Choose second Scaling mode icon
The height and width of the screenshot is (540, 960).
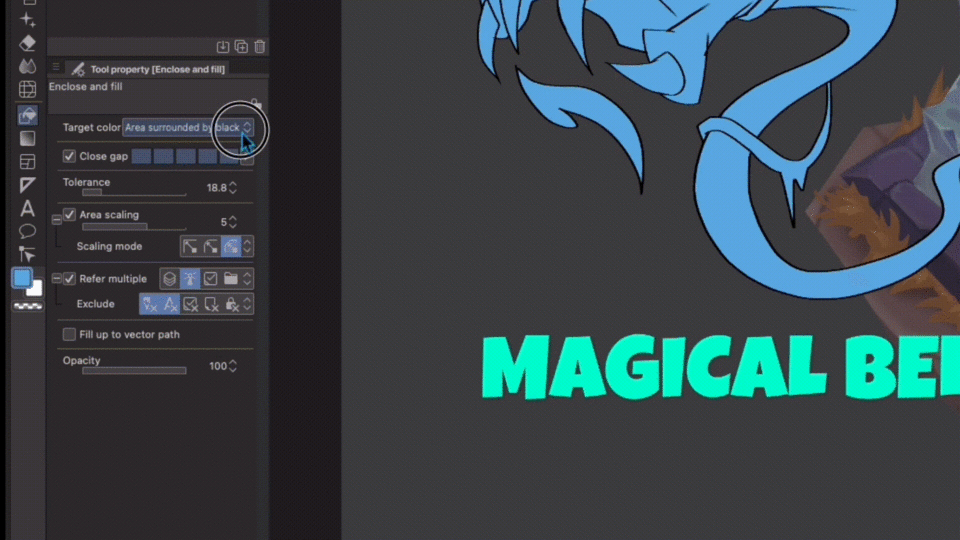(211, 246)
